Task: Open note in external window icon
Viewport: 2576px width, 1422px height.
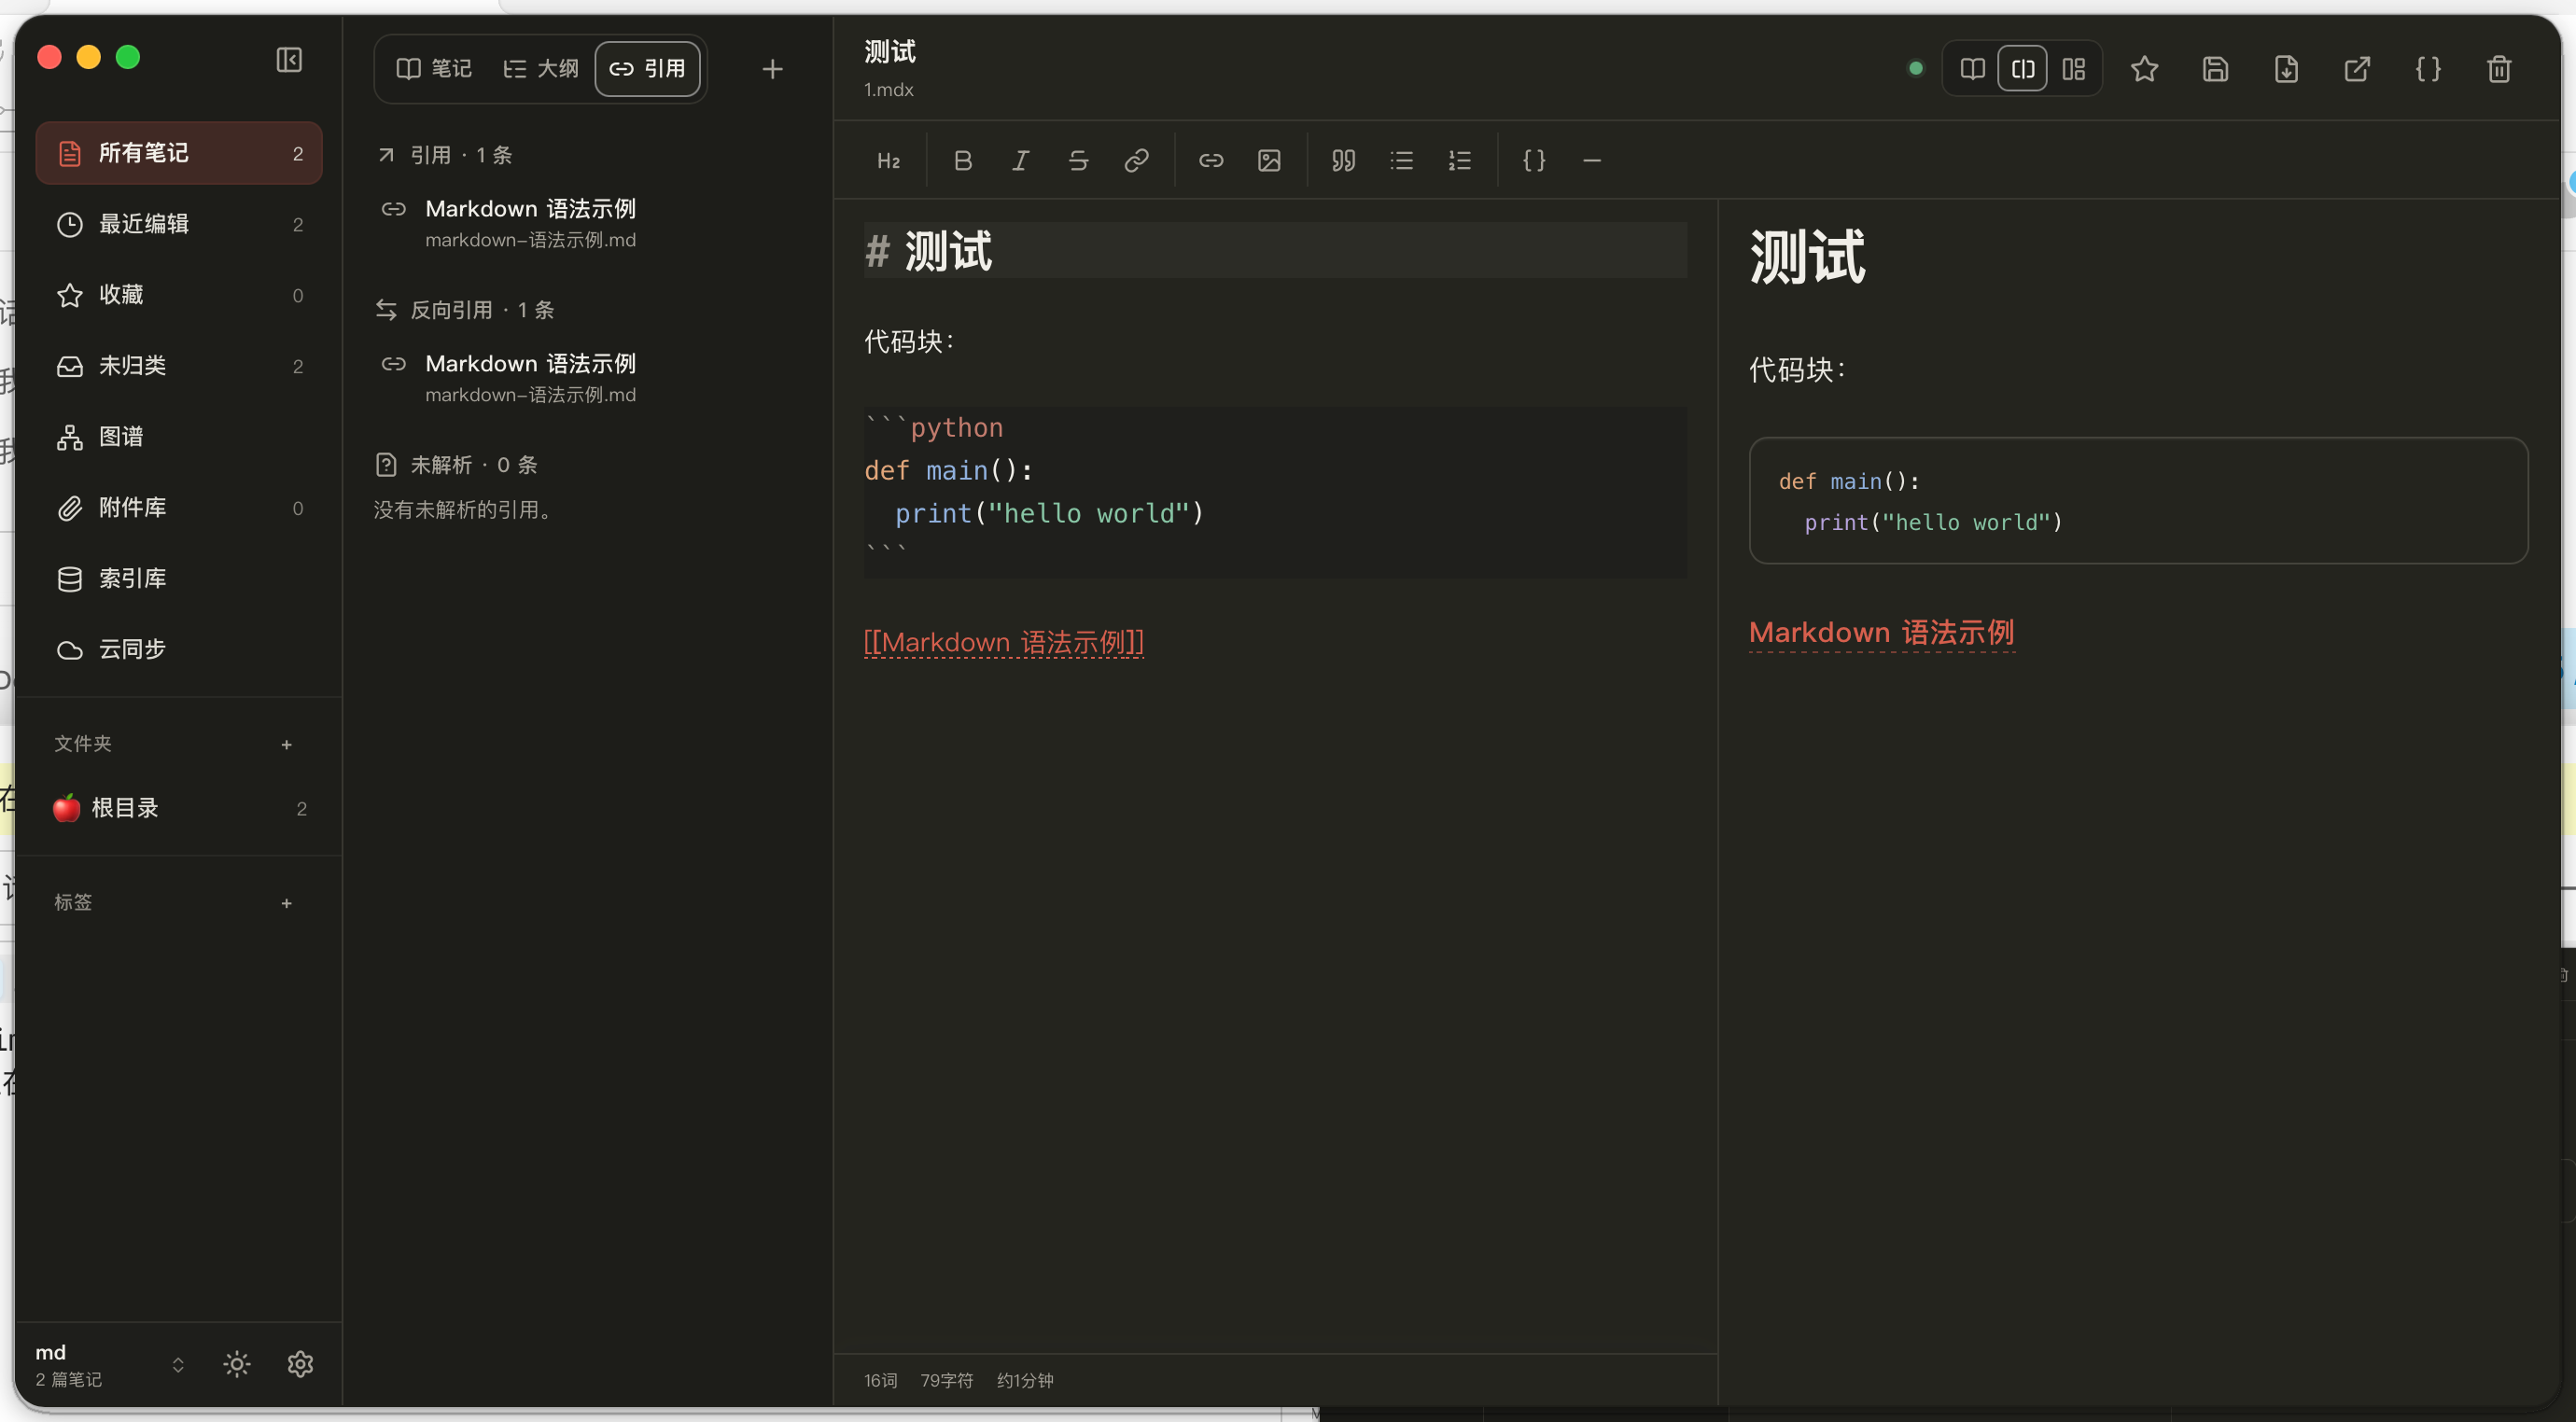Action: tap(2357, 69)
